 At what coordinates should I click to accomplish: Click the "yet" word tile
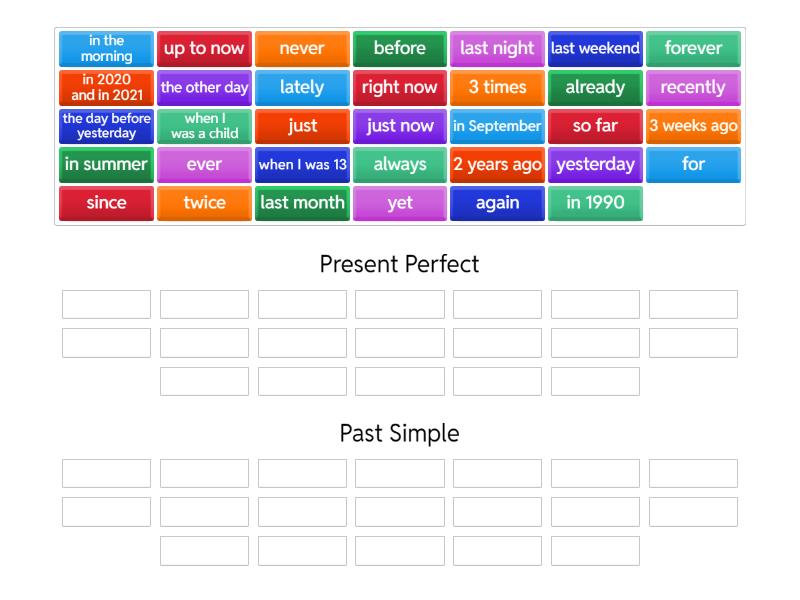[x=399, y=203]
